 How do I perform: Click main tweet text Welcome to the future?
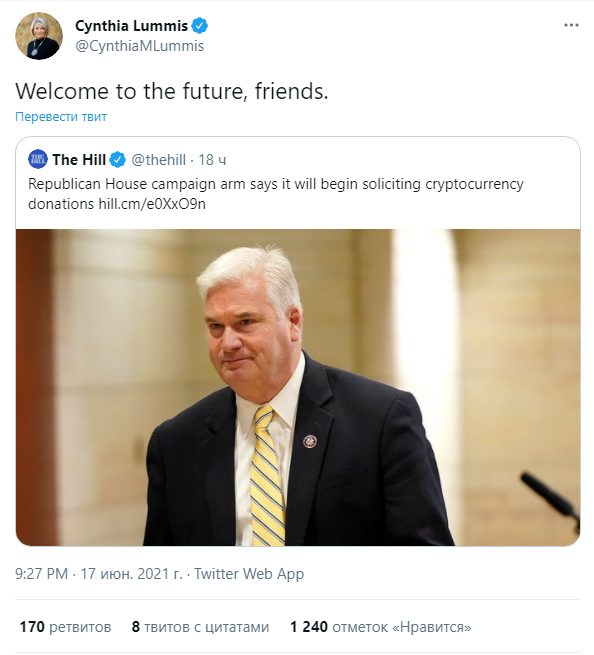tap(172, 91)
